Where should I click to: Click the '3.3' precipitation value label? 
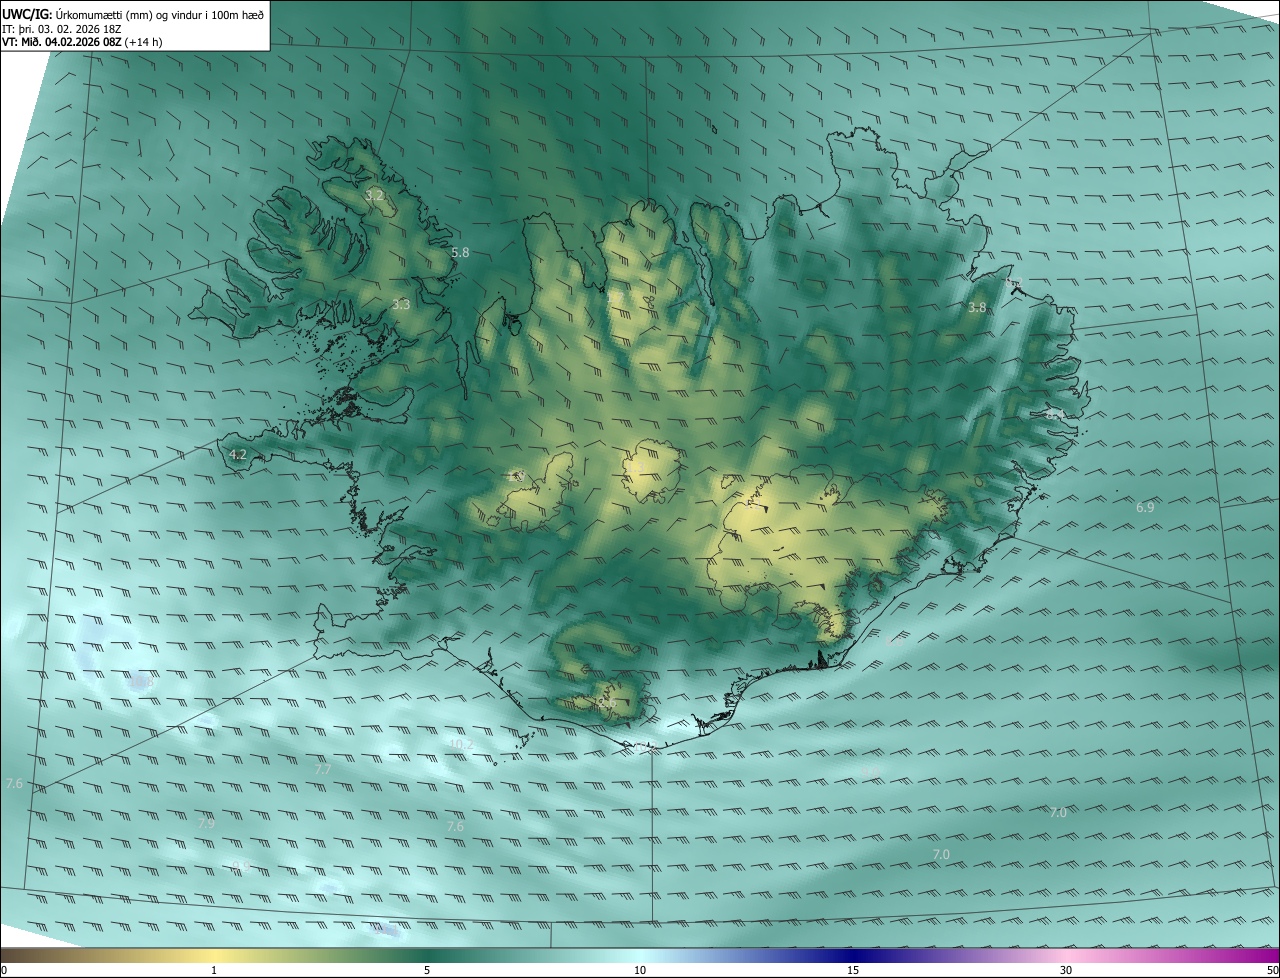click(x=400, y=304)
